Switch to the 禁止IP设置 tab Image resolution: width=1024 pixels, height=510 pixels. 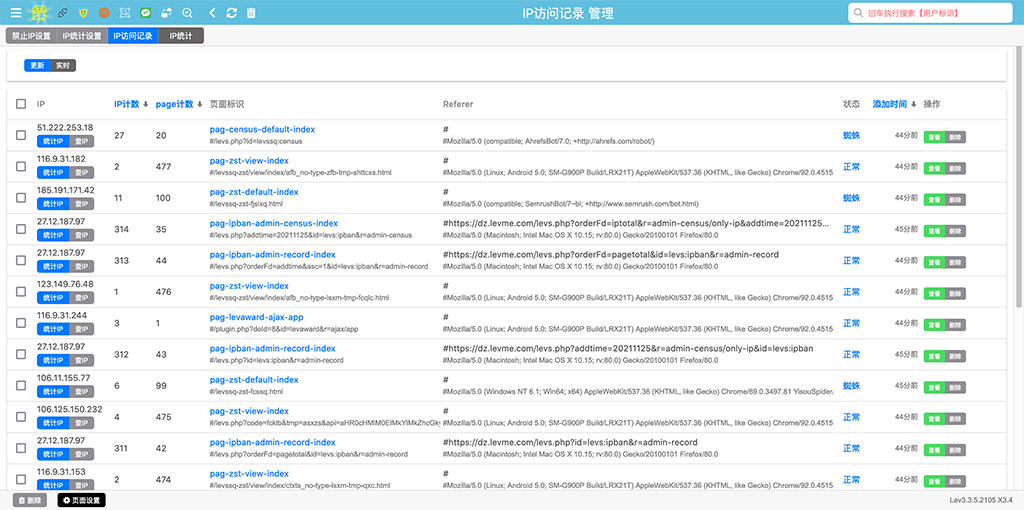point(30,36)
